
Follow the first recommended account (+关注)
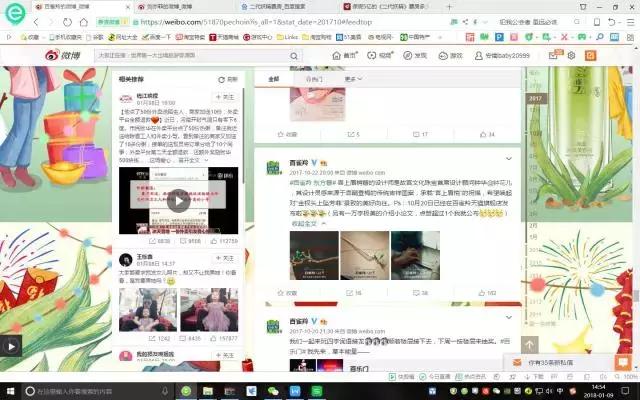pyautogui.click(x=225, y=97)
